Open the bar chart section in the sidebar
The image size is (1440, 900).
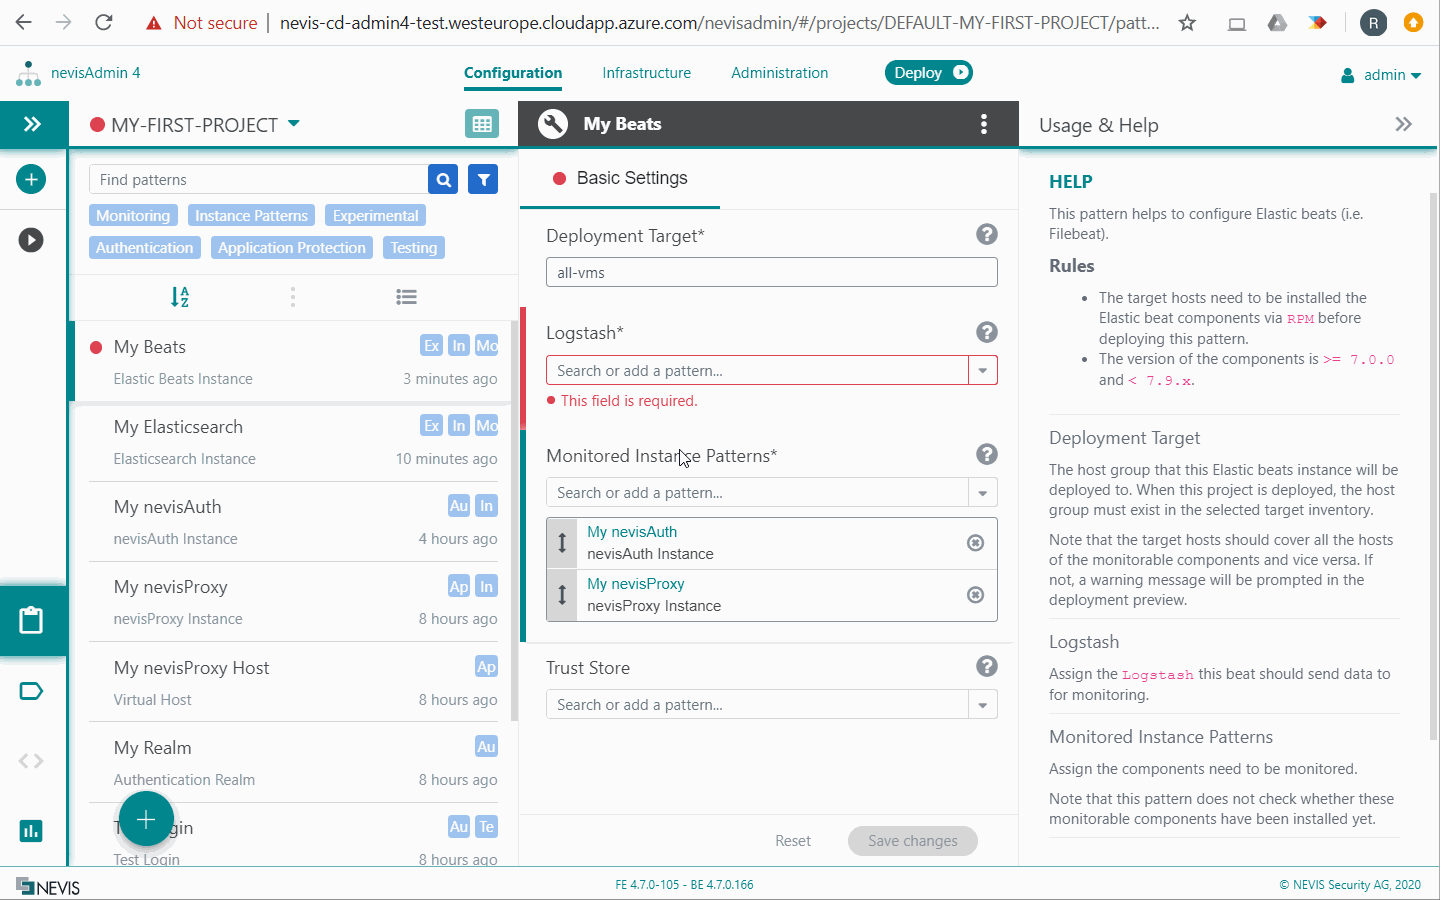[x=31, y=830]
